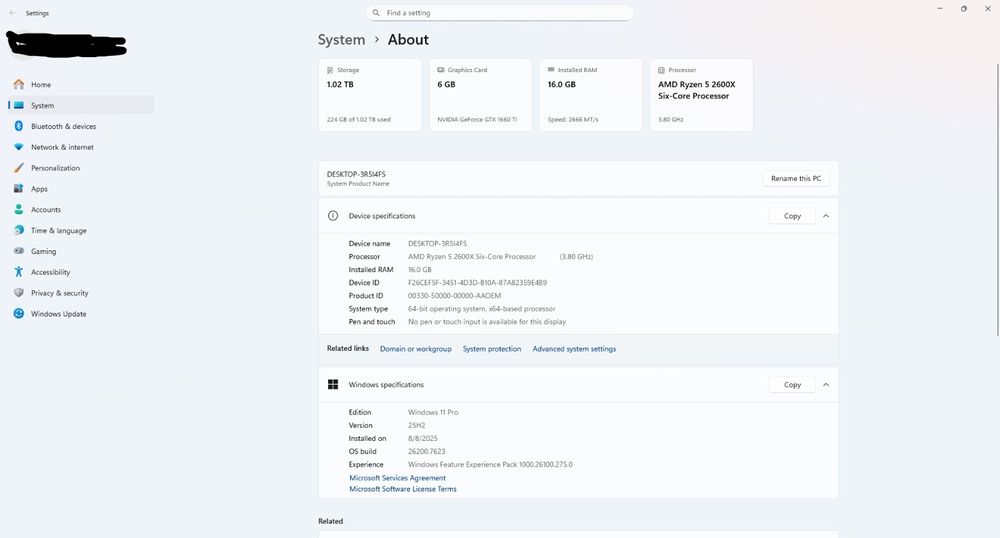This screenshot has height=538, width=1000.
Task: Open Time & language settings
Action: 58,231
